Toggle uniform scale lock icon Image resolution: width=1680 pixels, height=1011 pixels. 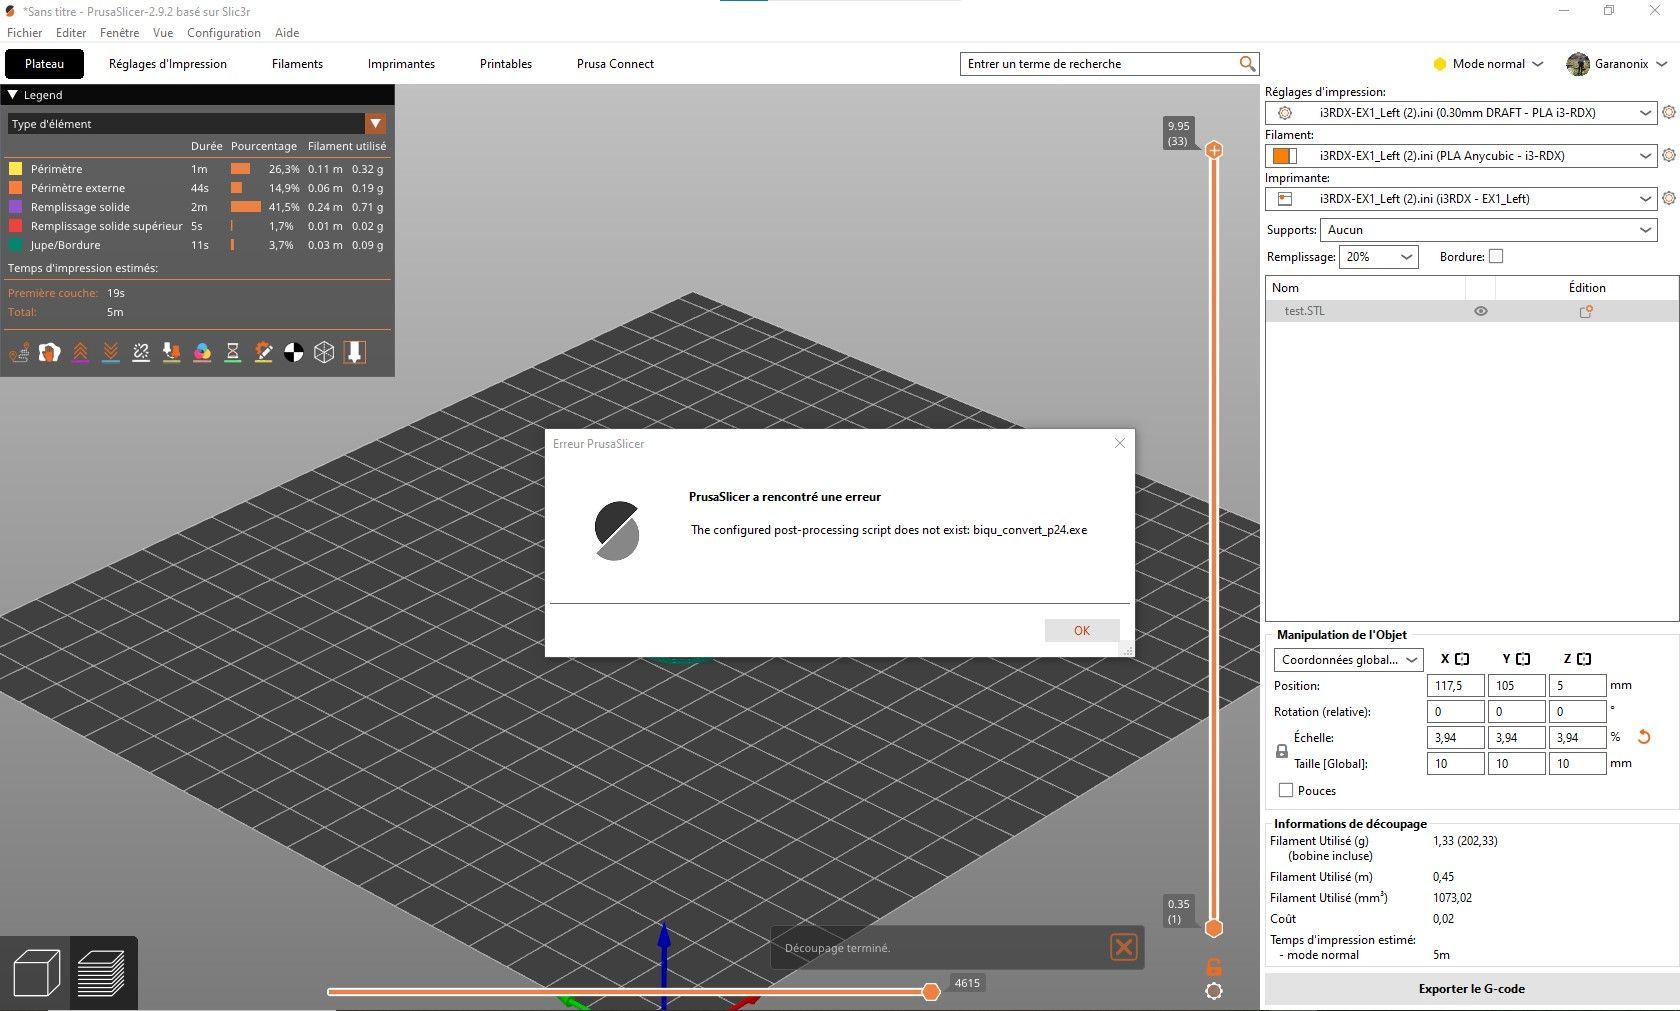coord(1282,751)
